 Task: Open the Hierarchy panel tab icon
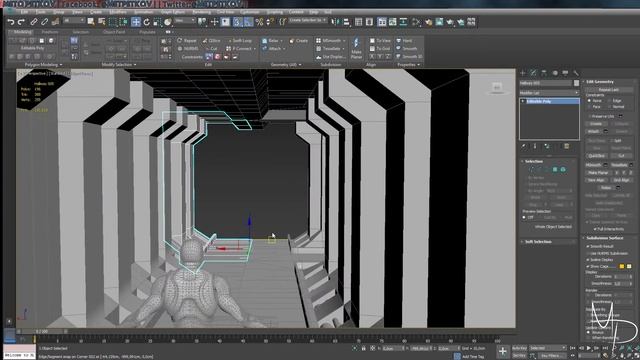point(544,73)
